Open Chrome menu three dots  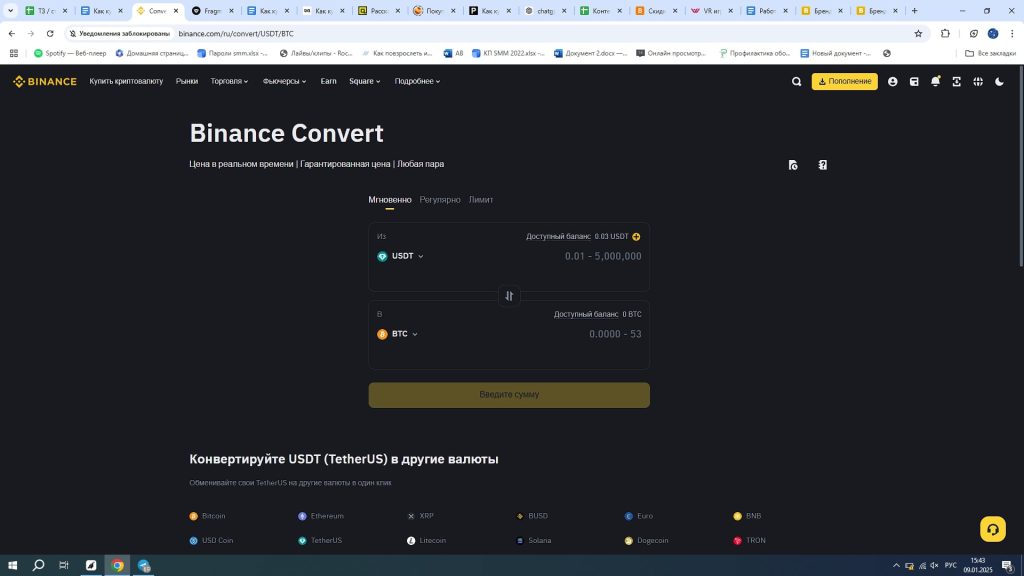coord(1012,33)
